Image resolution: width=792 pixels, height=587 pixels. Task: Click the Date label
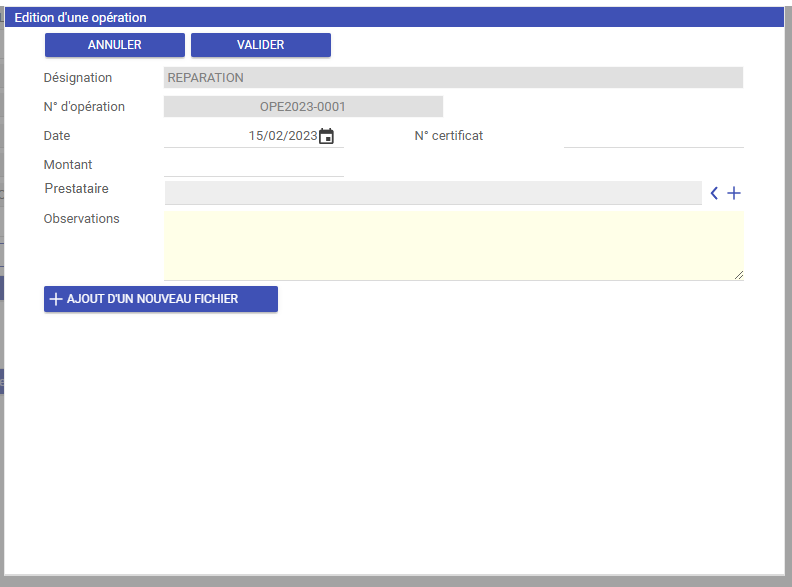click(x=57, y=136)
